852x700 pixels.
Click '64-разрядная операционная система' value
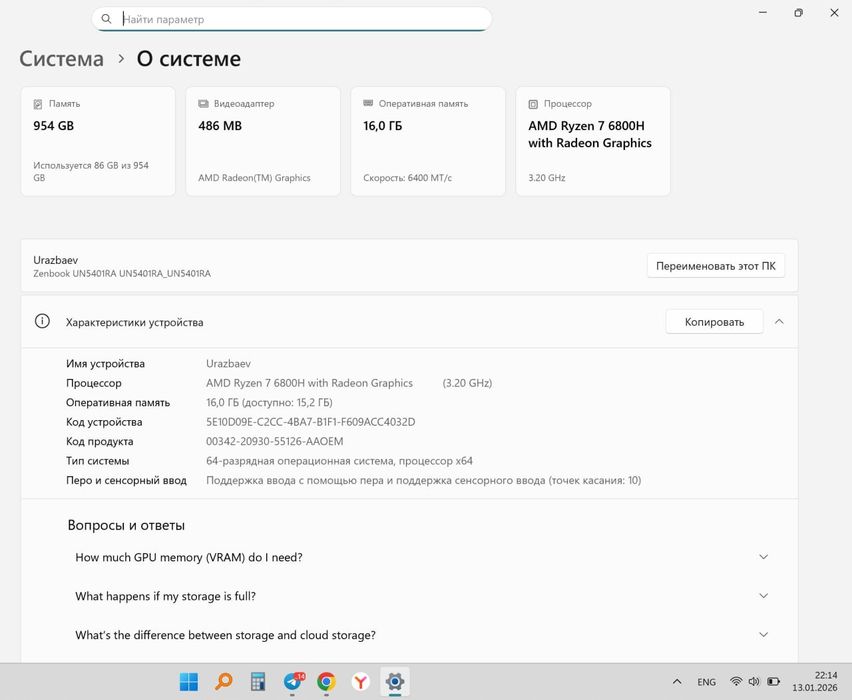339,461
